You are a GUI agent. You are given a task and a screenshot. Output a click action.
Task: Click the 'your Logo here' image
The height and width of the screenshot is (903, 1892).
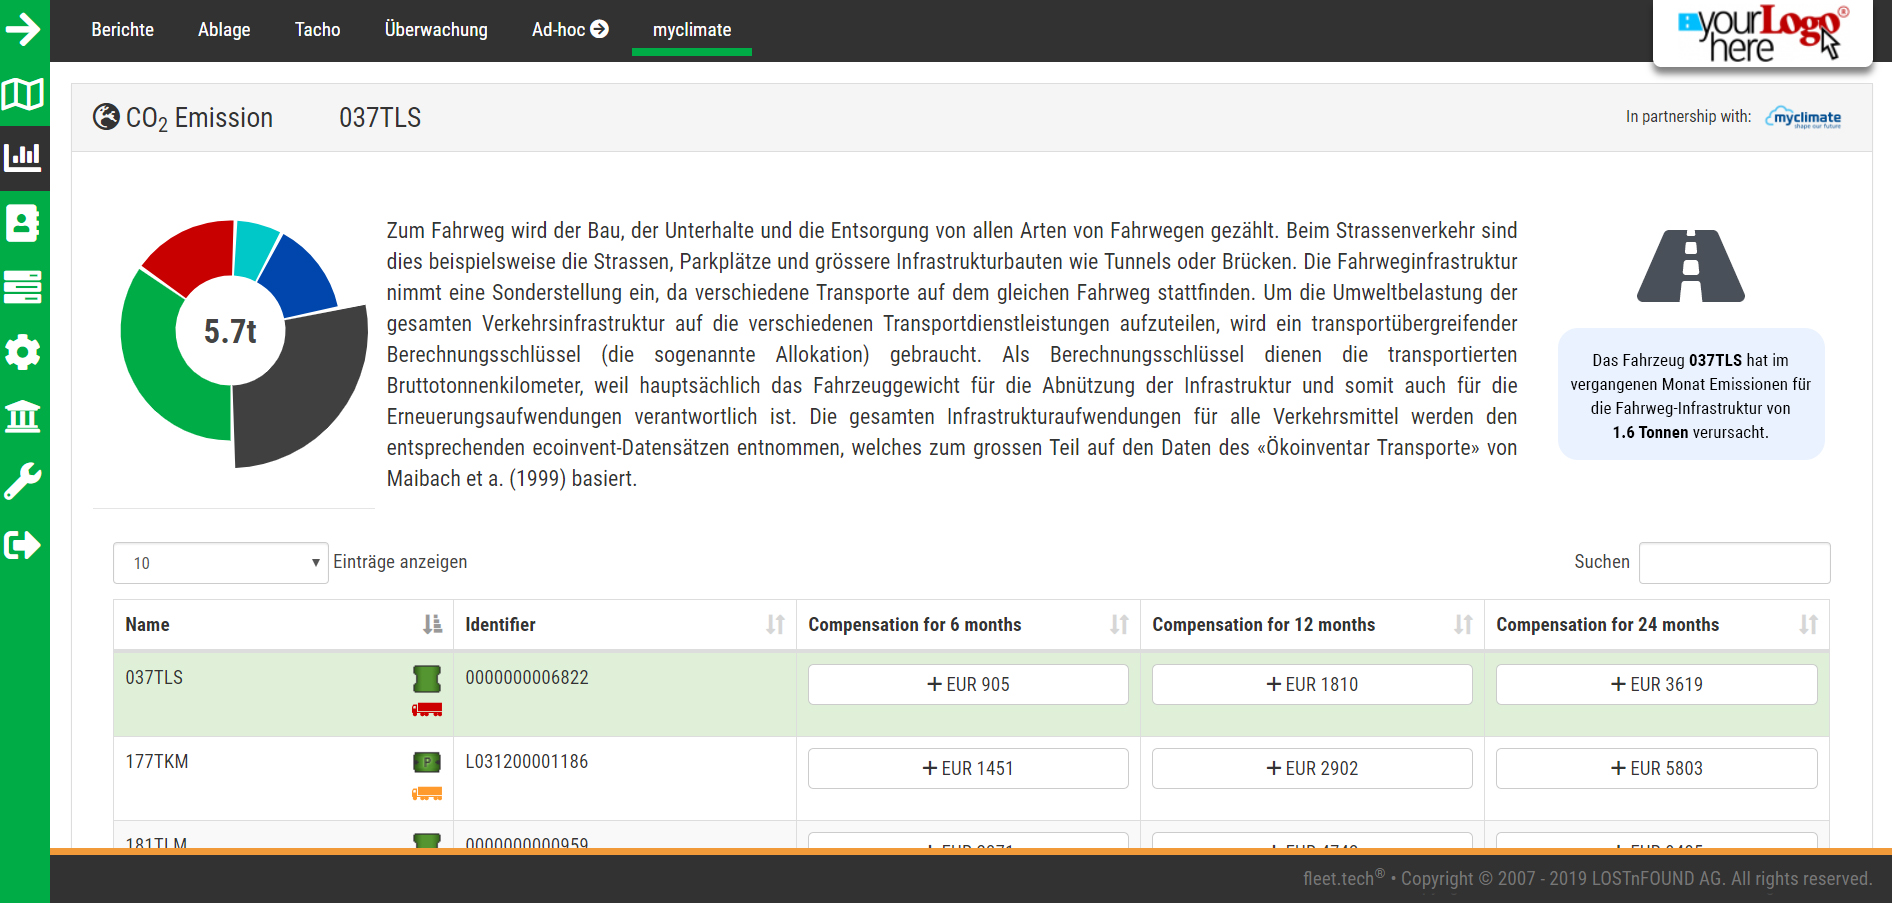coord(1763,33)
